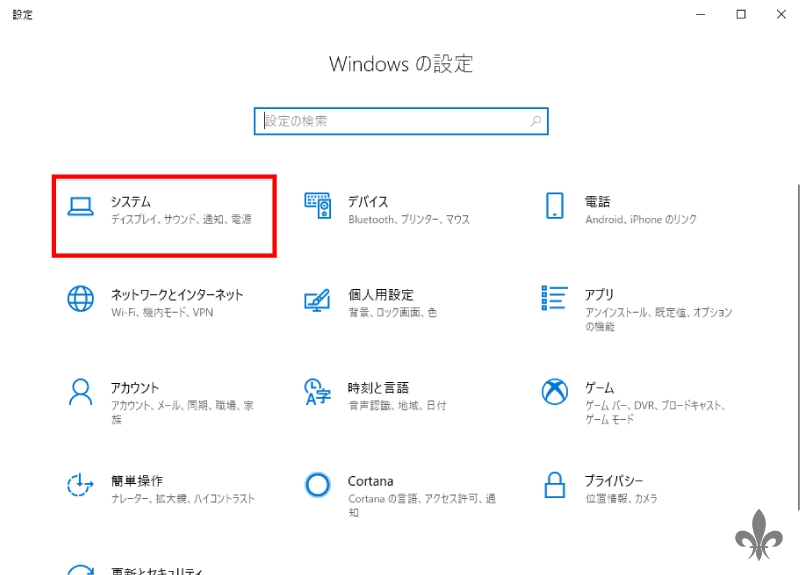Open the システム settings title
Image resolution: width=800 pixels, height=575 pixels.
[131, 202]
